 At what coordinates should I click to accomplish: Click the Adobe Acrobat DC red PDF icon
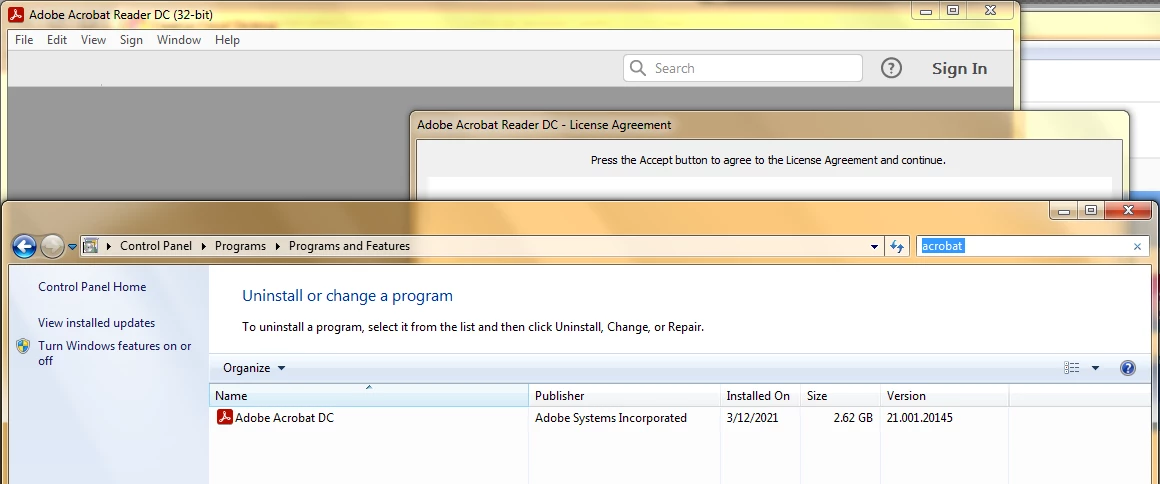225,417
